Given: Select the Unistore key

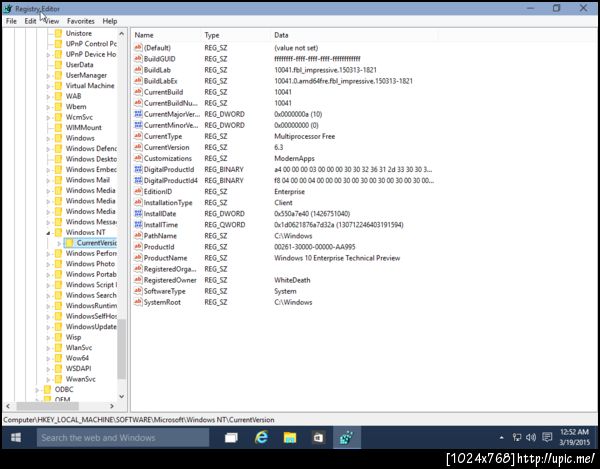Looking at the screenshot, I should (x=78, y=33).
